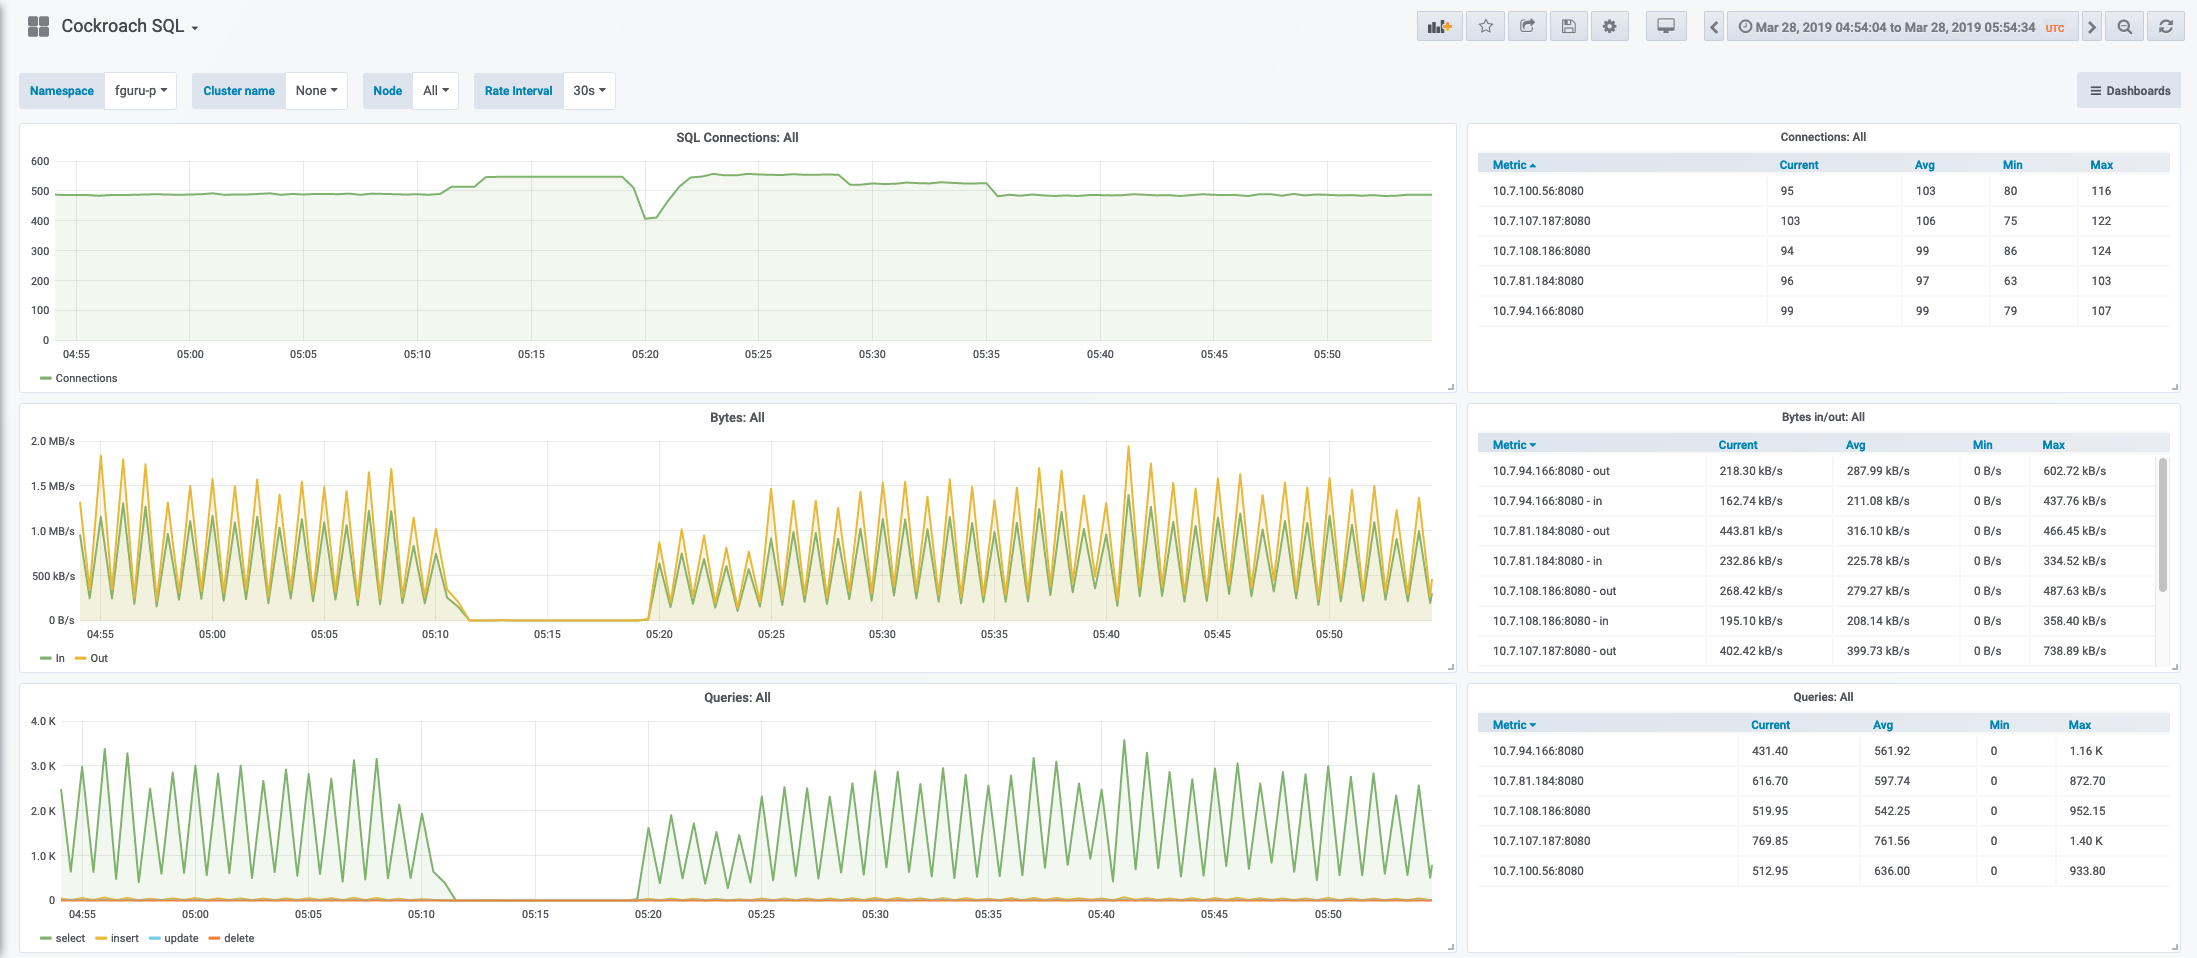Screen dimensions: 2197x958
Task: Click the 10.7.107.187:8080 row in Connections table
Action: point(1823,221)
